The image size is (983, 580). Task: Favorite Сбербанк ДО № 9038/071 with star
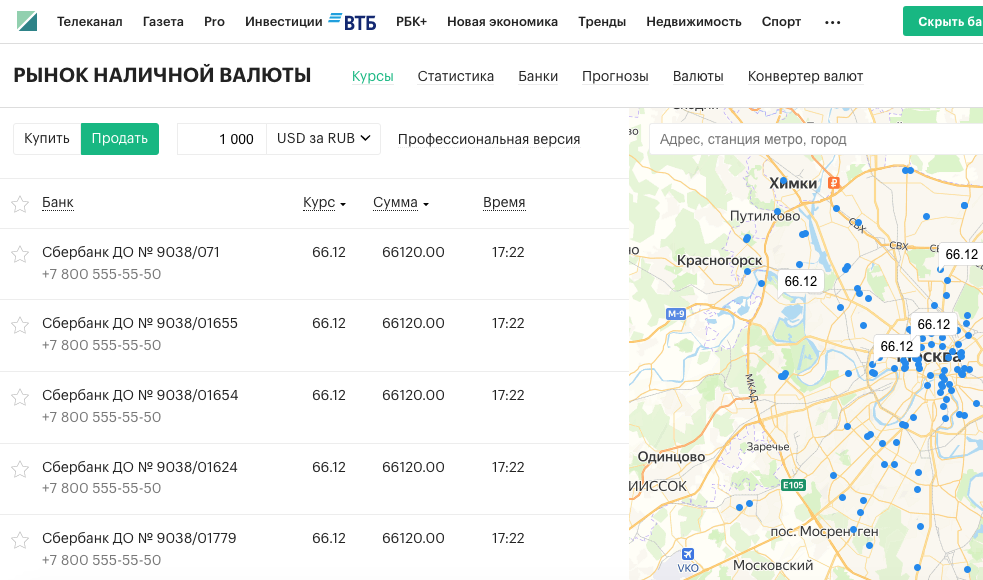pos(20,254)
